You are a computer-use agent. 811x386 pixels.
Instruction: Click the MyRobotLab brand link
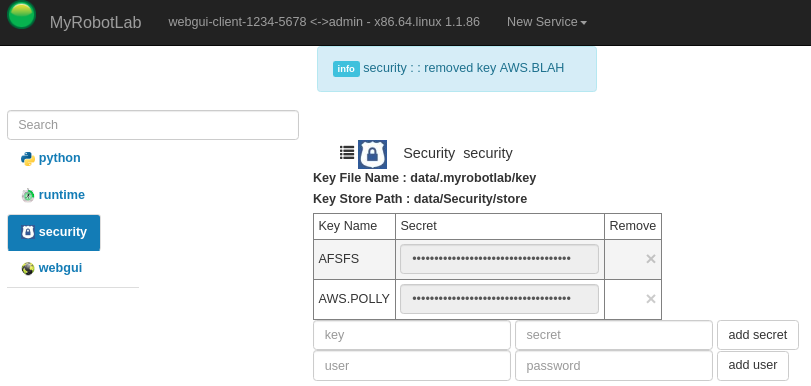point(96,23)
